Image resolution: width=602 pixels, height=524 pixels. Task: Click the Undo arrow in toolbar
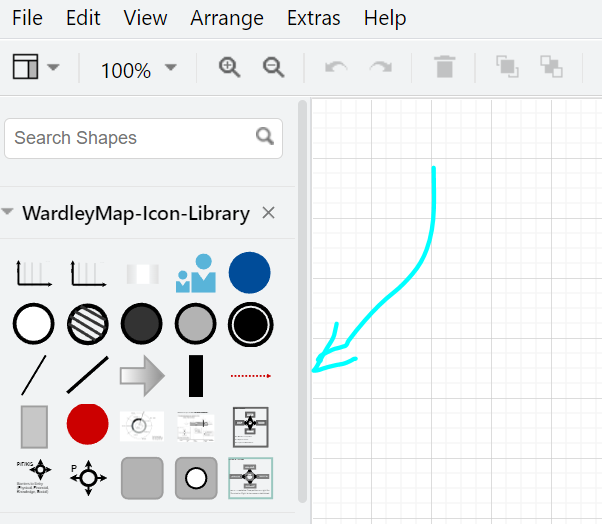(x=336, y=68)
